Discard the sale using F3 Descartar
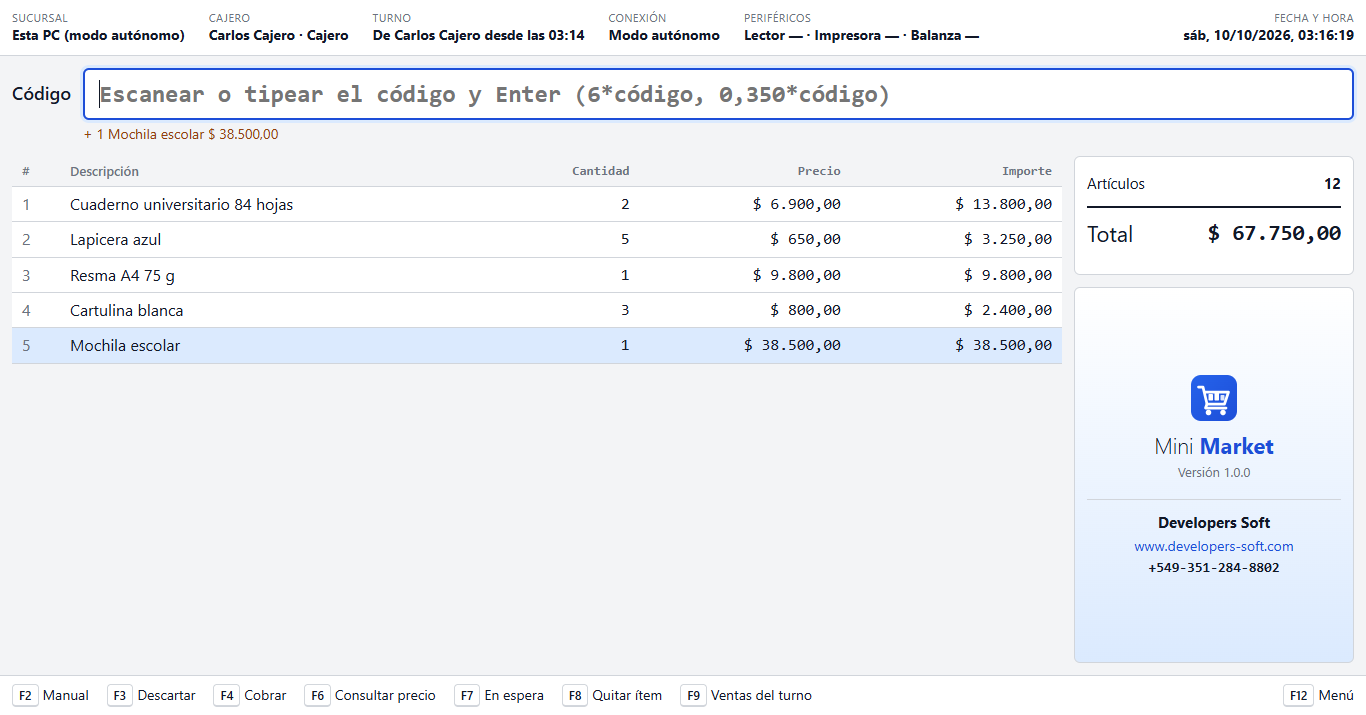The height and width of the screenshot is (715, 1366). point(154,695)
